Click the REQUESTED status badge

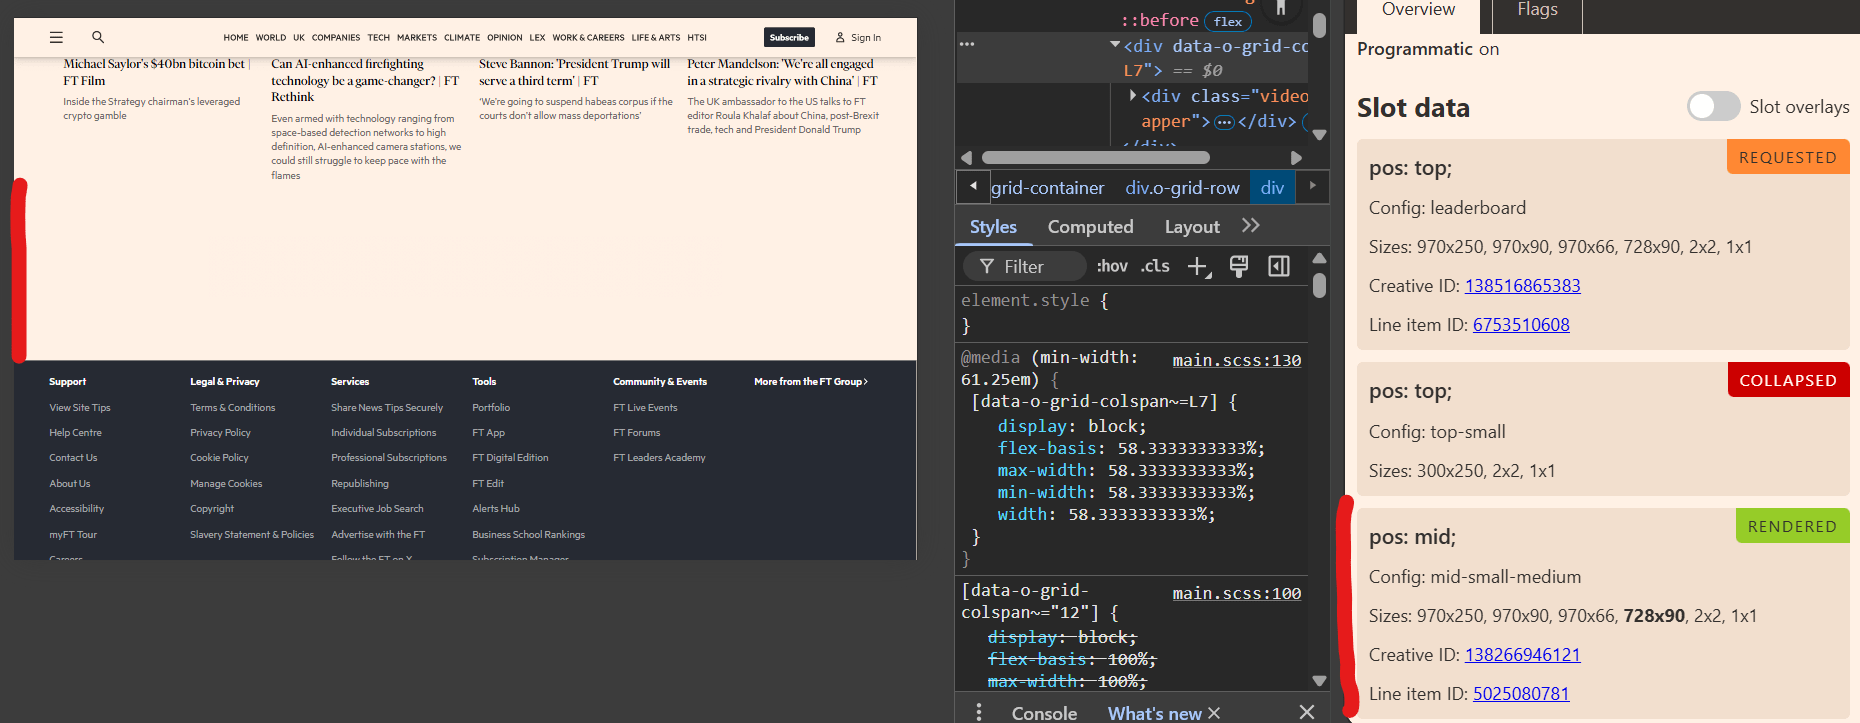click(x=1788, y=157)
